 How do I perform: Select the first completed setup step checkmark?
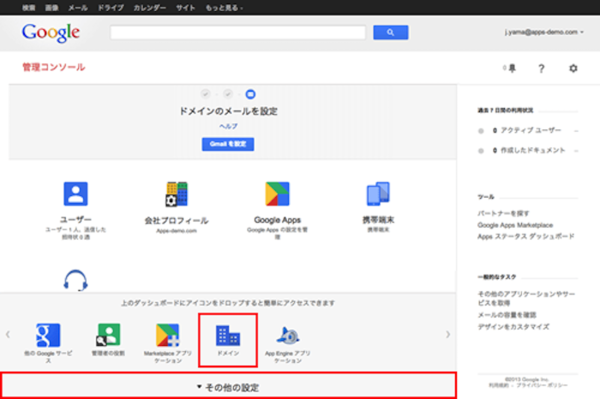click(205, 94)
